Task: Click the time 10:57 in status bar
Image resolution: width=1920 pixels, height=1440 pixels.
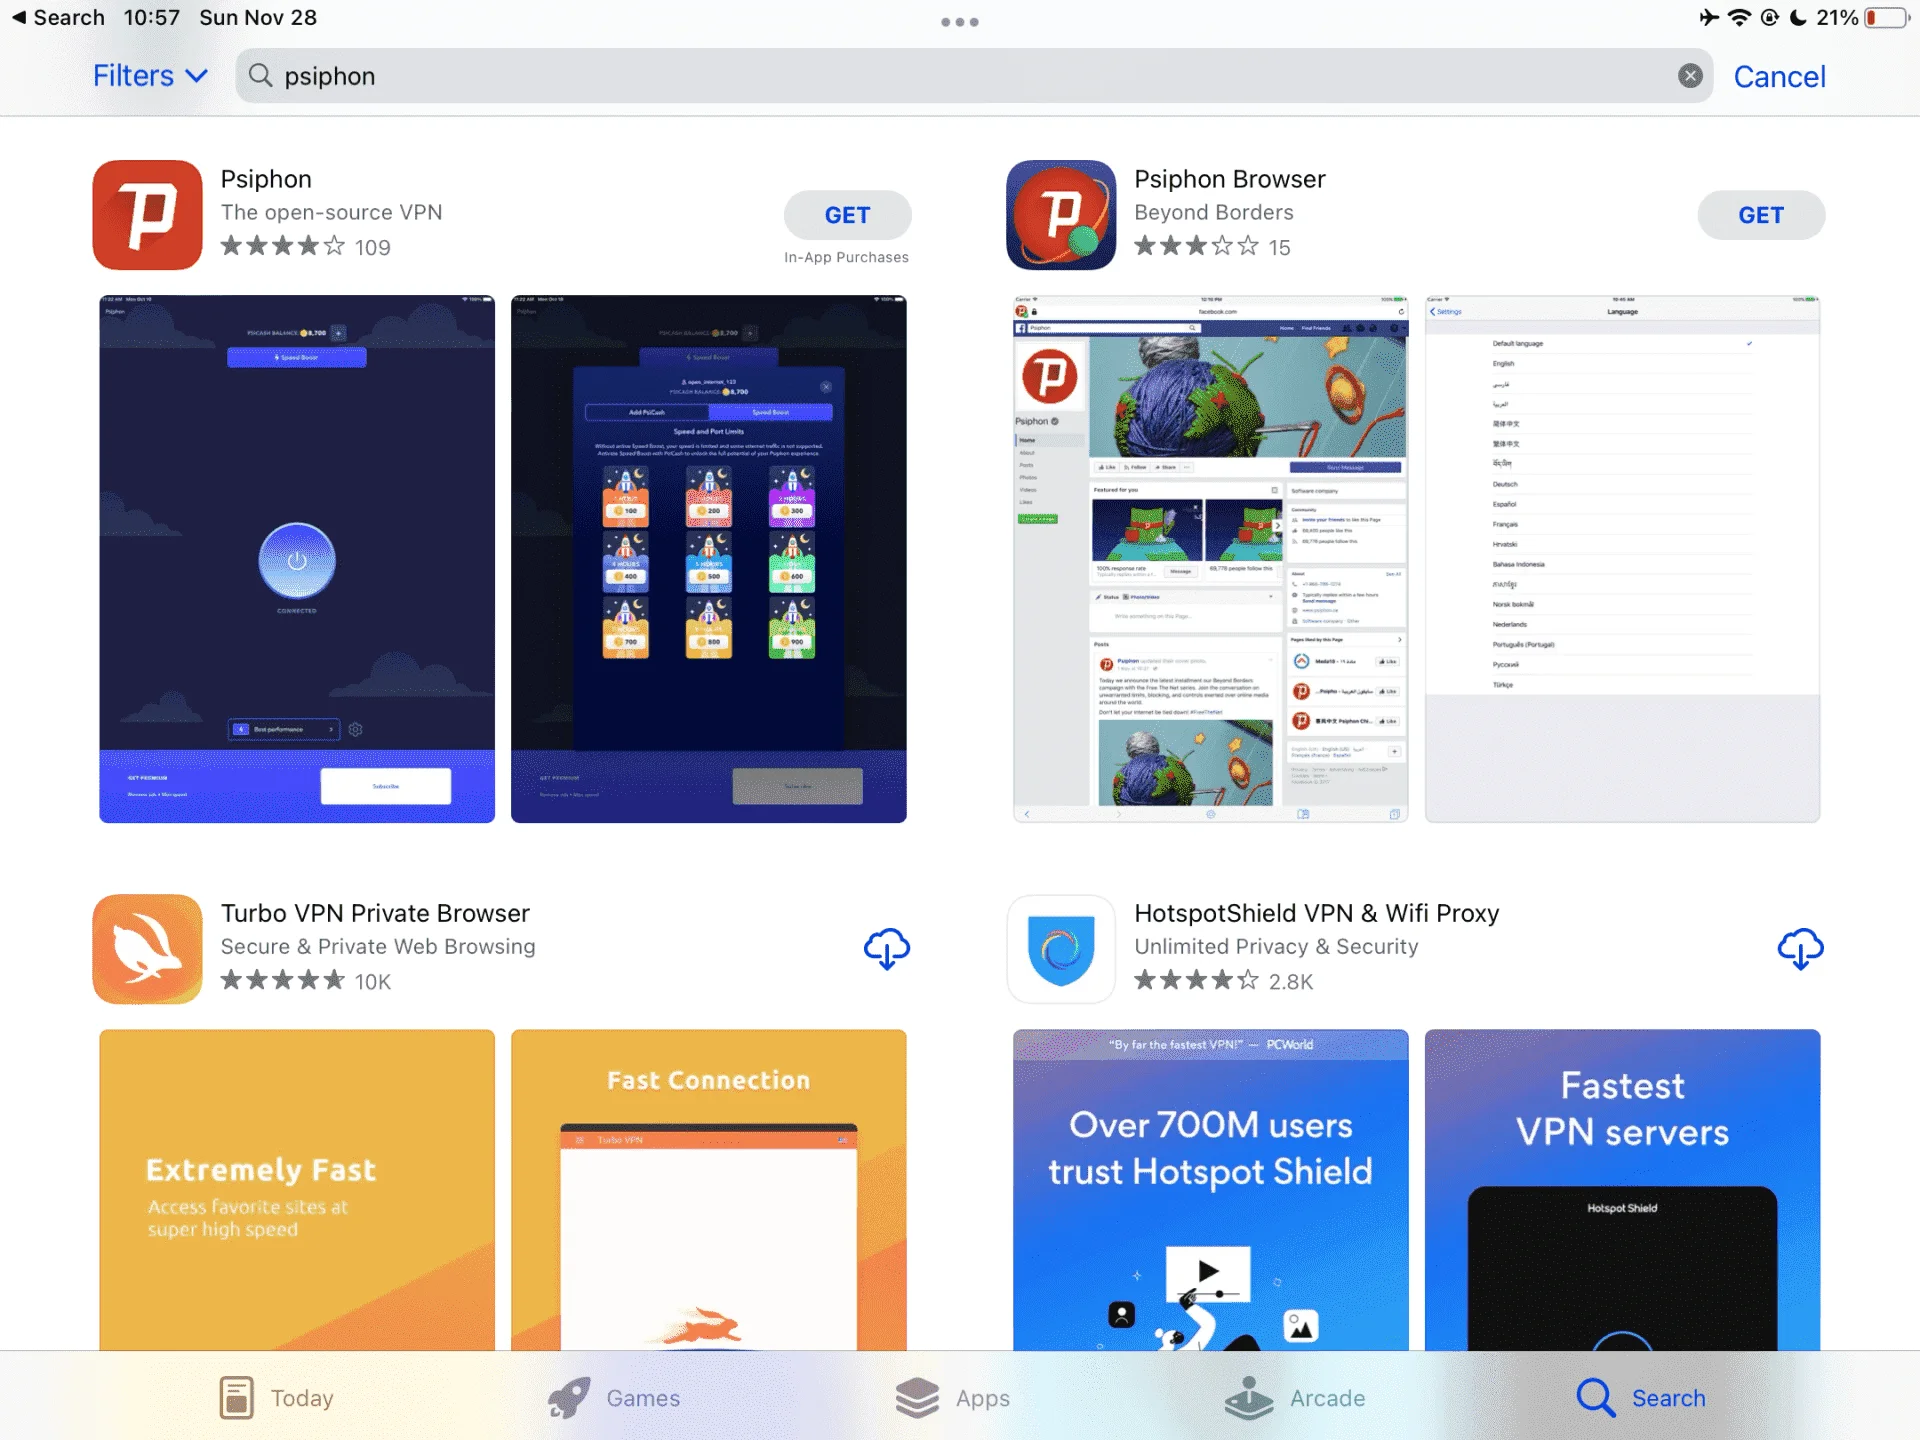Action: (x=152, y=18)
